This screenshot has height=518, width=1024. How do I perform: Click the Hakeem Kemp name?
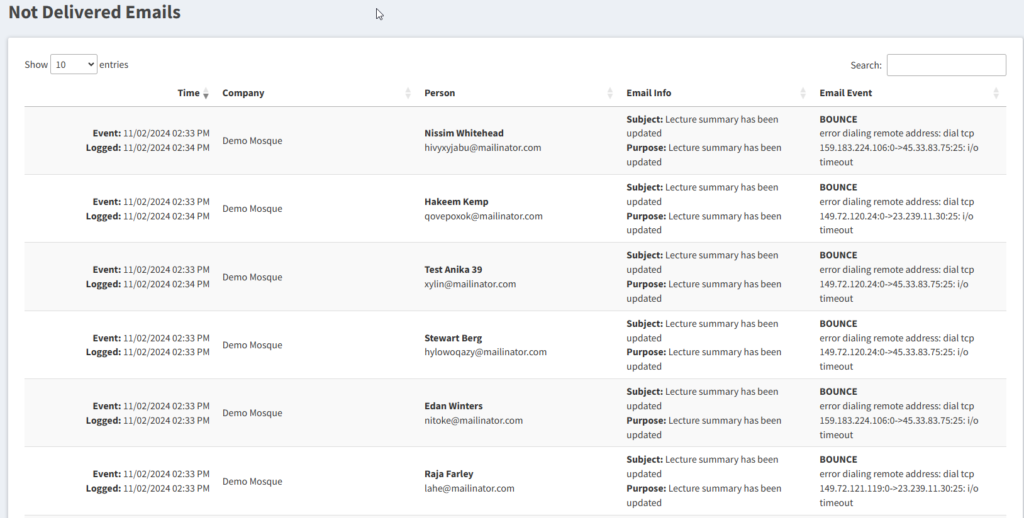[456, 201]
